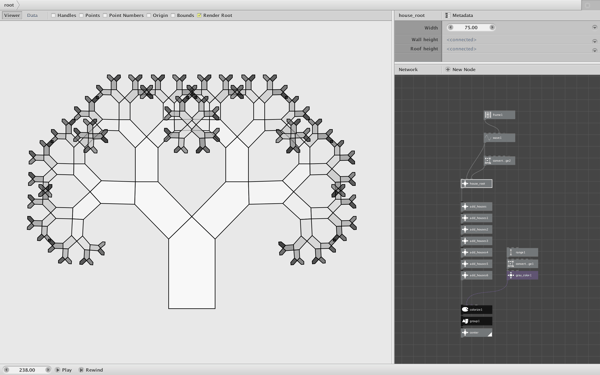Click the New Node button
Image resolution: width=600 pixels, height=375 pixels.
click(x=460, y=69)
